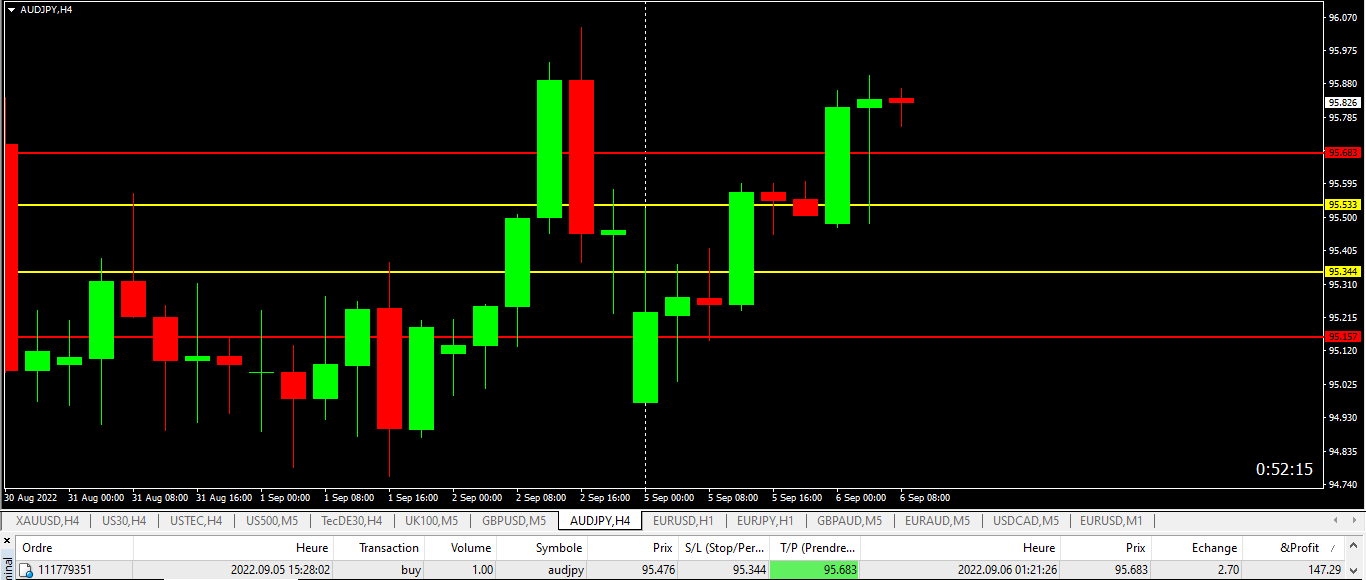Viewport: 1366px width, 580px height.
Task: Open the EURUSD,M1 chart tab
Action: point(1111,521)
